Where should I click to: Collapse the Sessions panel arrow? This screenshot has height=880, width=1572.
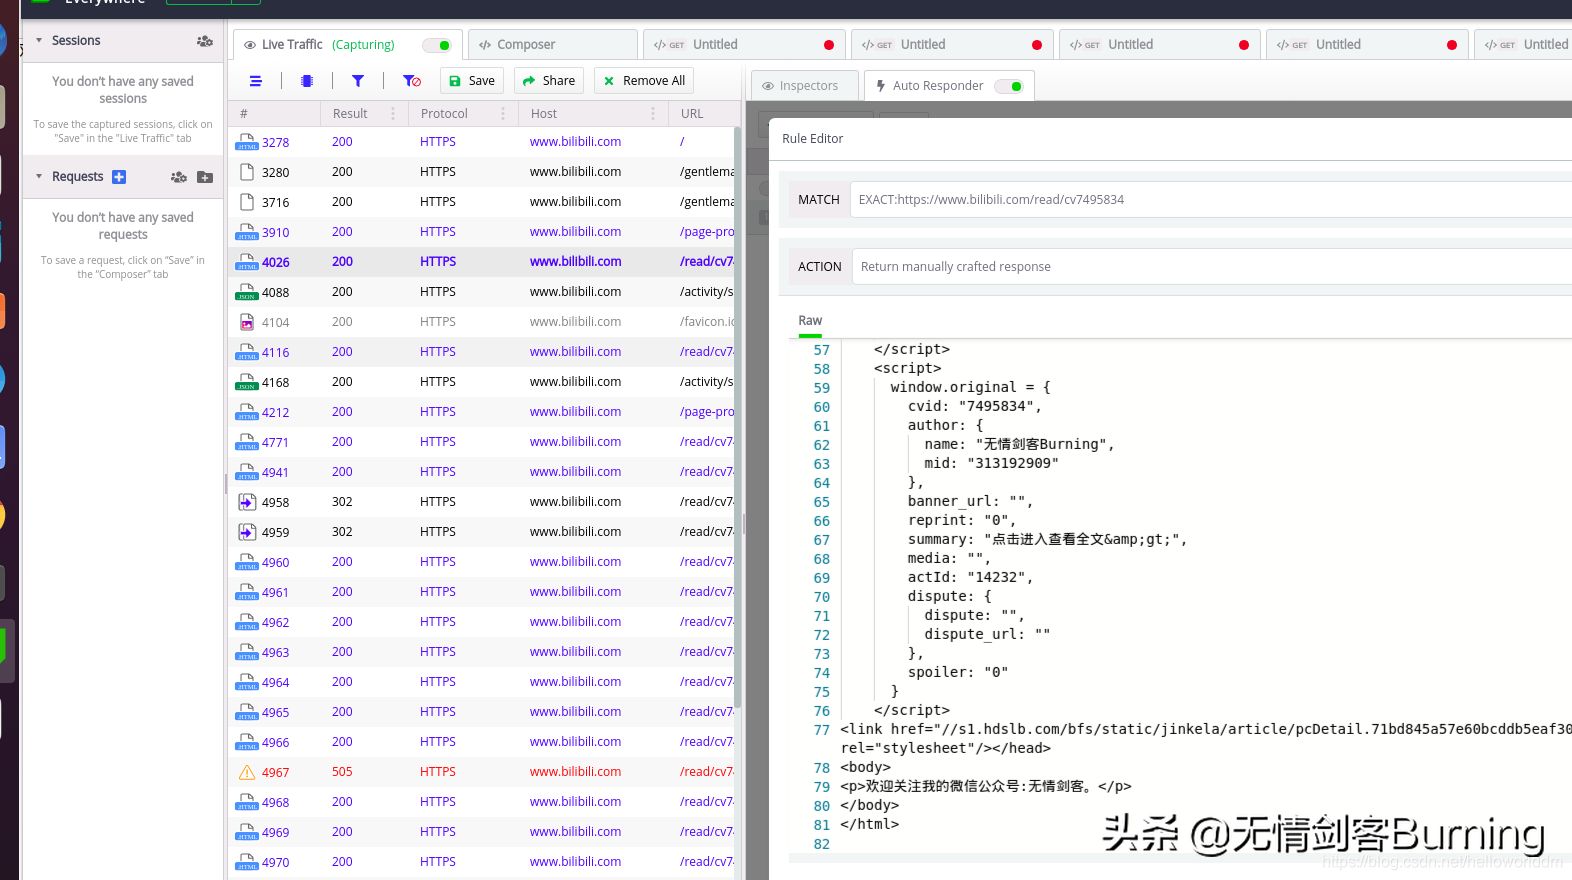(39, 41)
